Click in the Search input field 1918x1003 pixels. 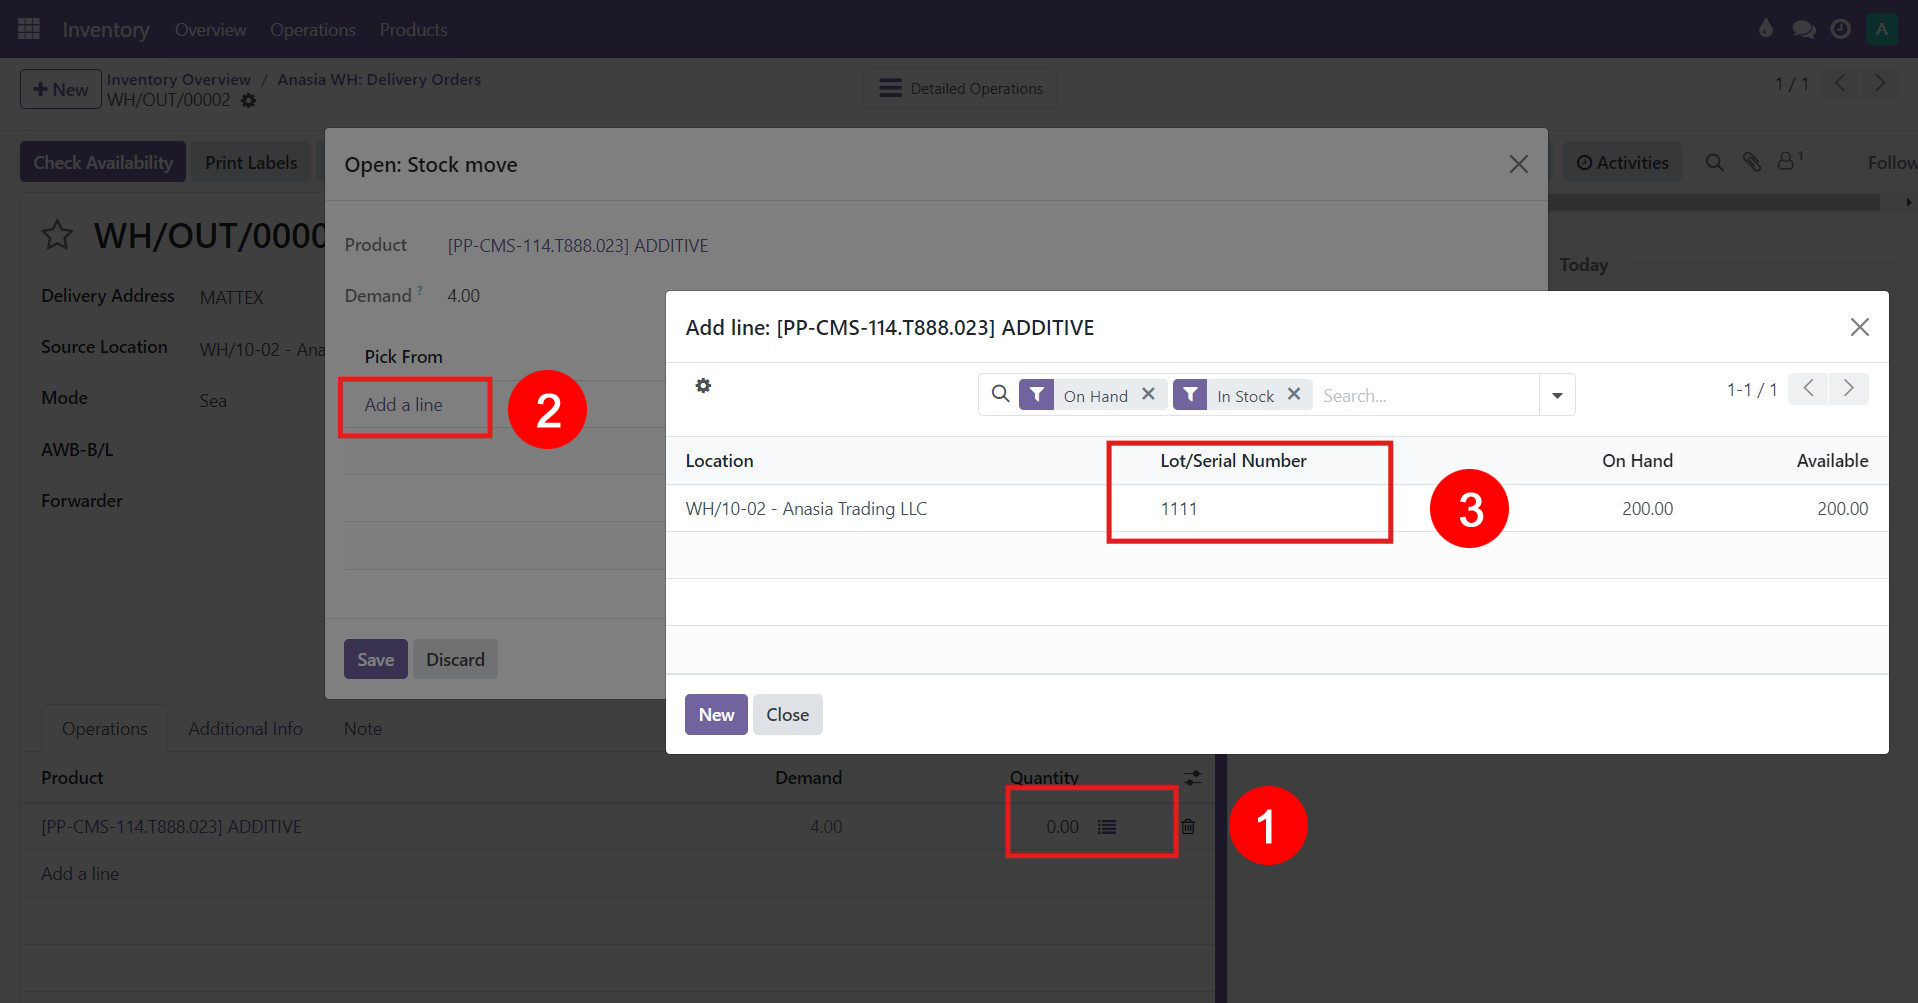[x=1425, y=395]
